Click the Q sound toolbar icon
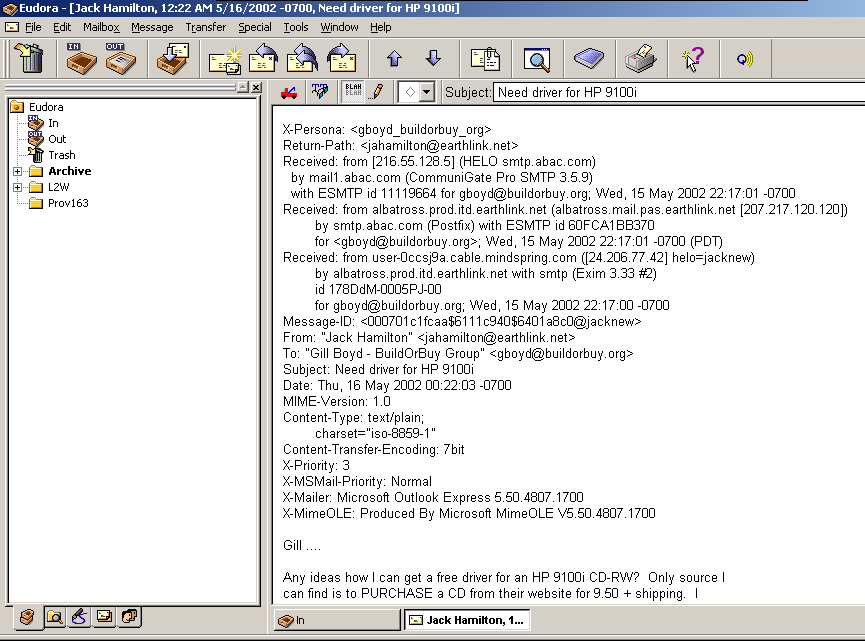Image resolution: width=865 pixels, height=641 pixels. 745,58
